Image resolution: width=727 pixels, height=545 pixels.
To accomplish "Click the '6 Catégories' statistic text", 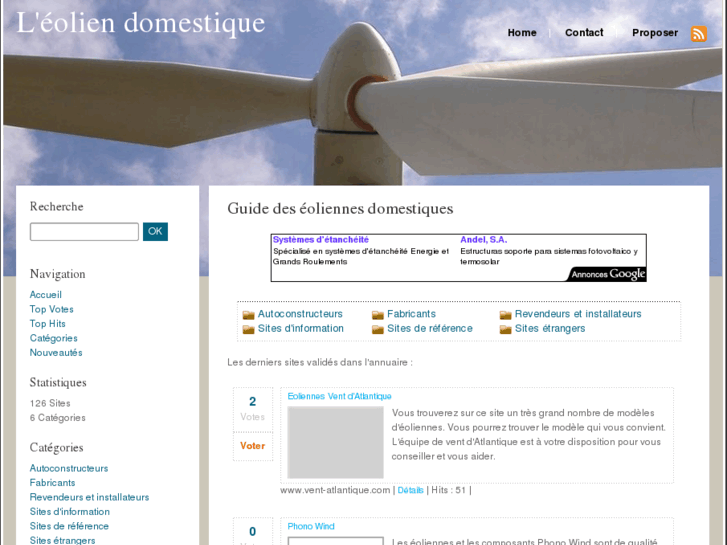I will pyautogui.click(x=57, y=417).
